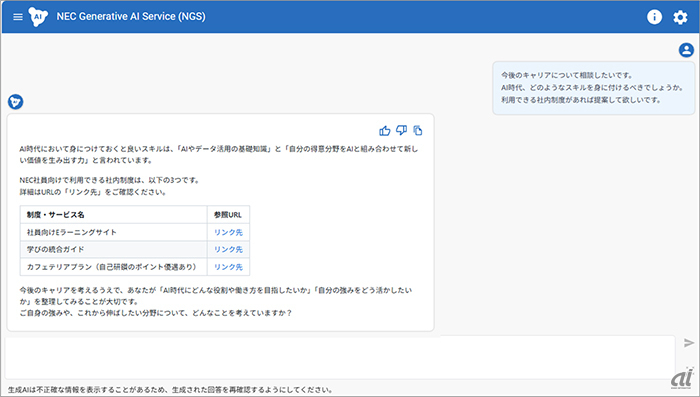Click the NEC Generative AI Service (NGS) title

(x=131, y=17)
